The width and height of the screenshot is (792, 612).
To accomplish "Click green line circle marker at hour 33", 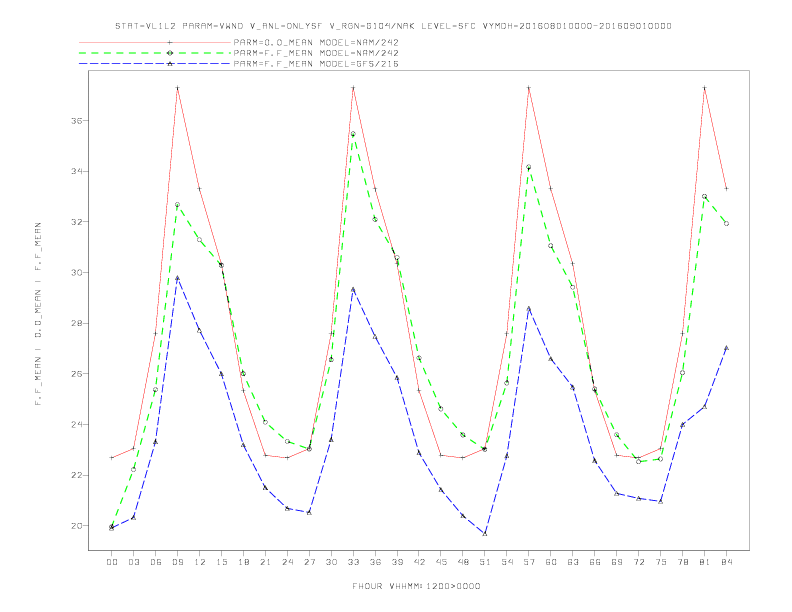I will pos(353,134).
